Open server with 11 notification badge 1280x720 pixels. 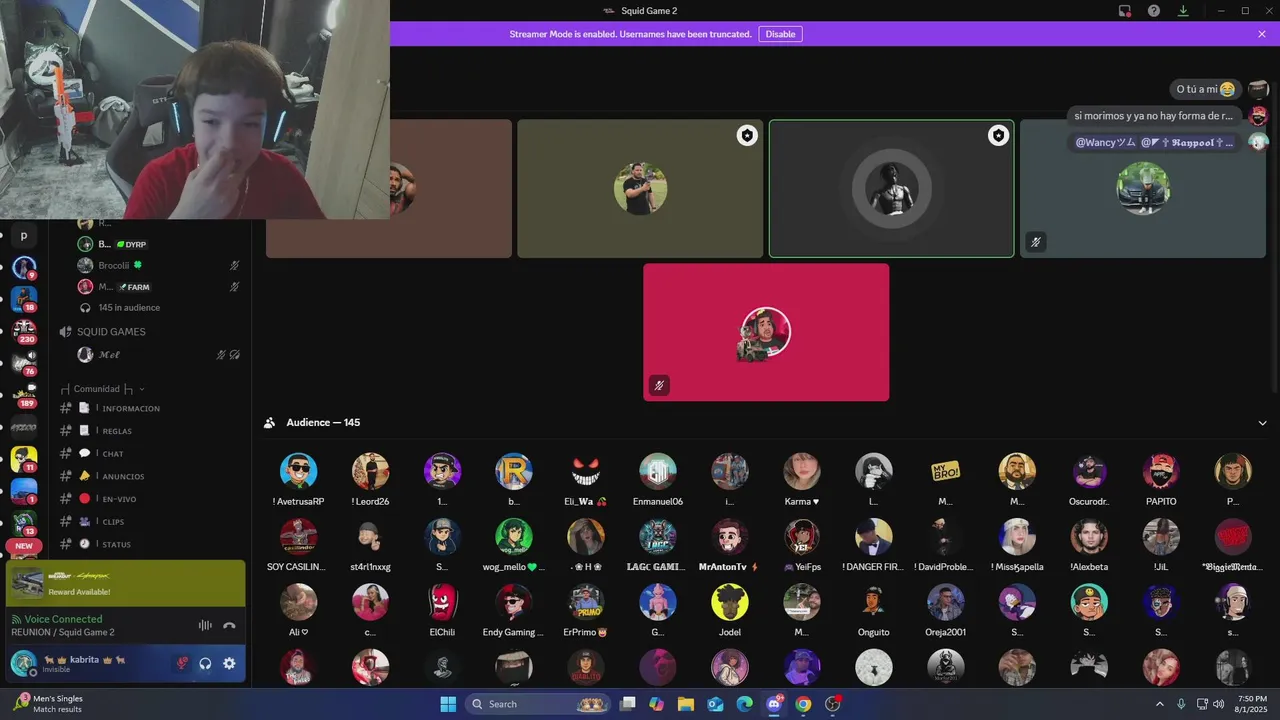[x=24, y=460]
